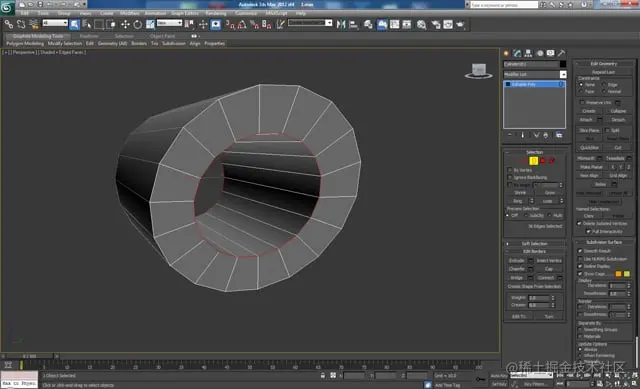Open the Motion command panel tab

[540, 53]
